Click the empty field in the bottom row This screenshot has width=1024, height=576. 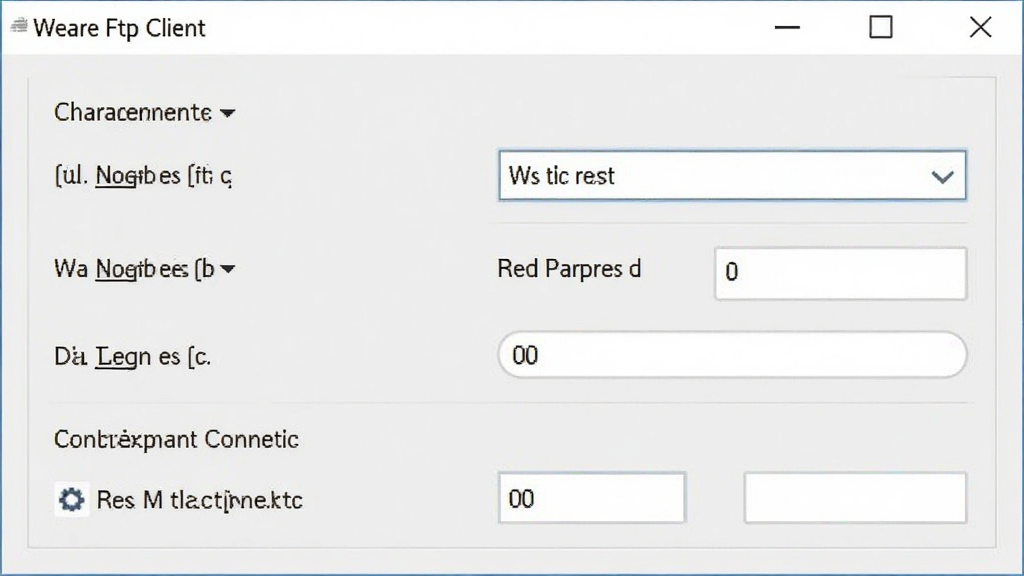[x=855, y=498]
